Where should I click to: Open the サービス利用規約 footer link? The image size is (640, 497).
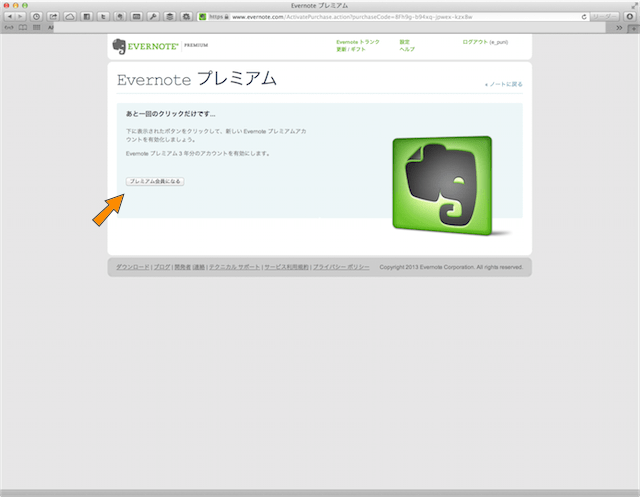286,267
